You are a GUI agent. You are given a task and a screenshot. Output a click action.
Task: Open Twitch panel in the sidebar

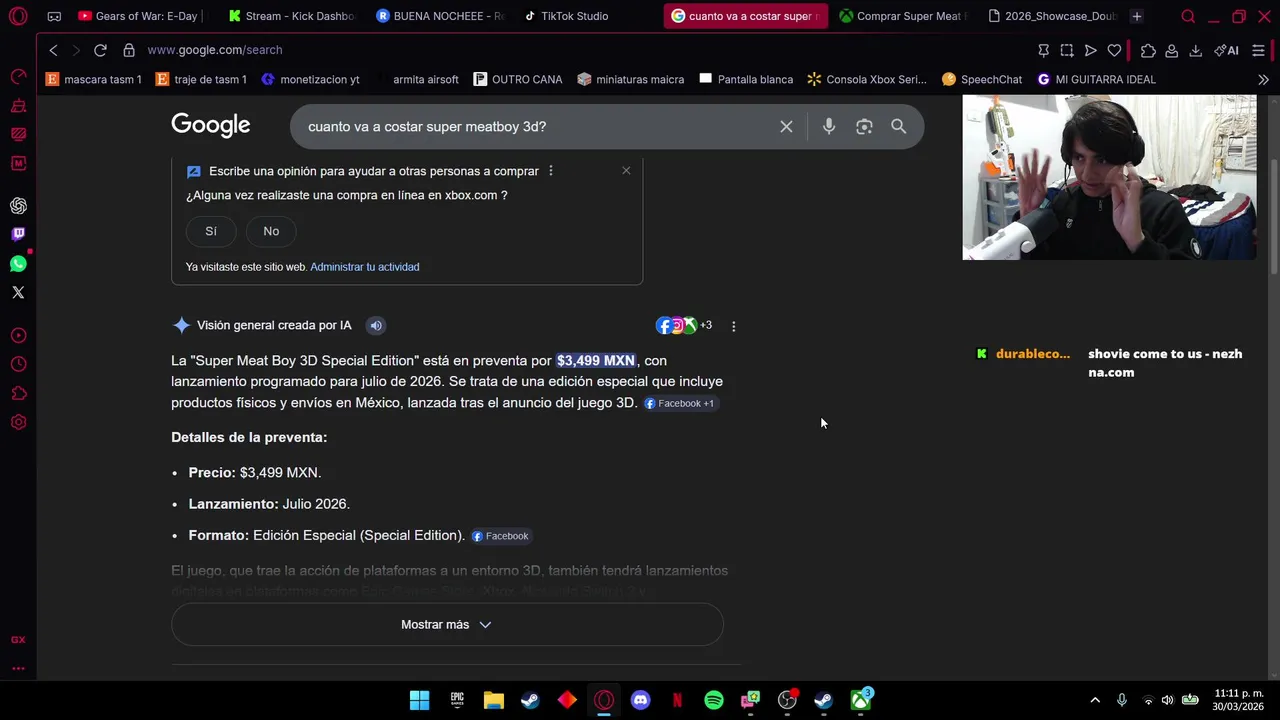click(x=18, y=235)
